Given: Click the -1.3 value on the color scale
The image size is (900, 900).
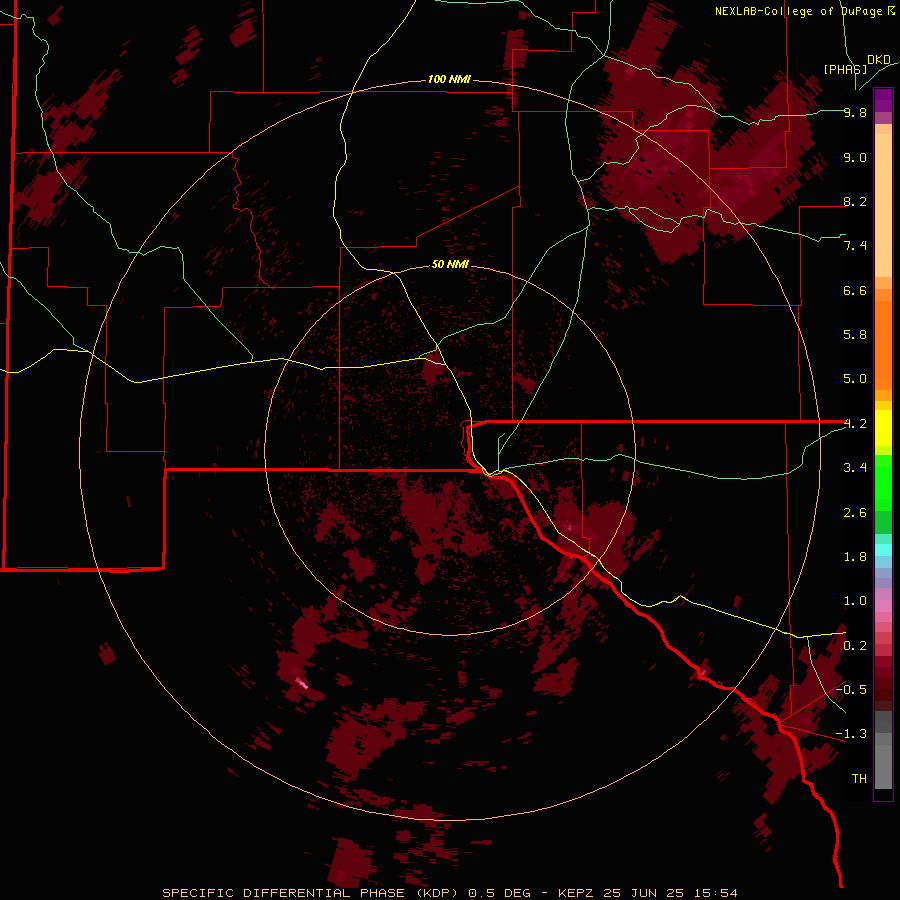Looking at the screenshot, I should coord(851,734).
